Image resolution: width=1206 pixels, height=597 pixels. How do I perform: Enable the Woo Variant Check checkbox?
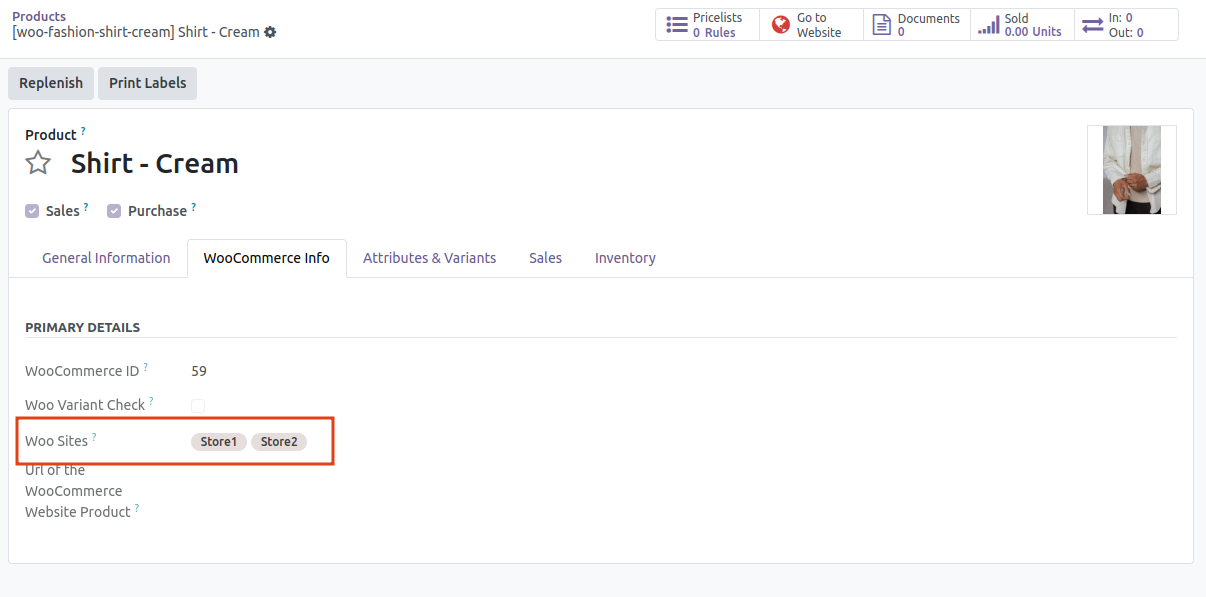pyautogui.click(x=198, y=405)
